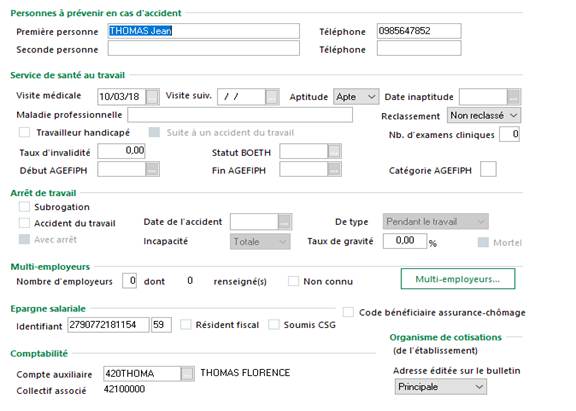Click the Date de l'accident field
The image size is (576, 411).
tap(254, 221)
